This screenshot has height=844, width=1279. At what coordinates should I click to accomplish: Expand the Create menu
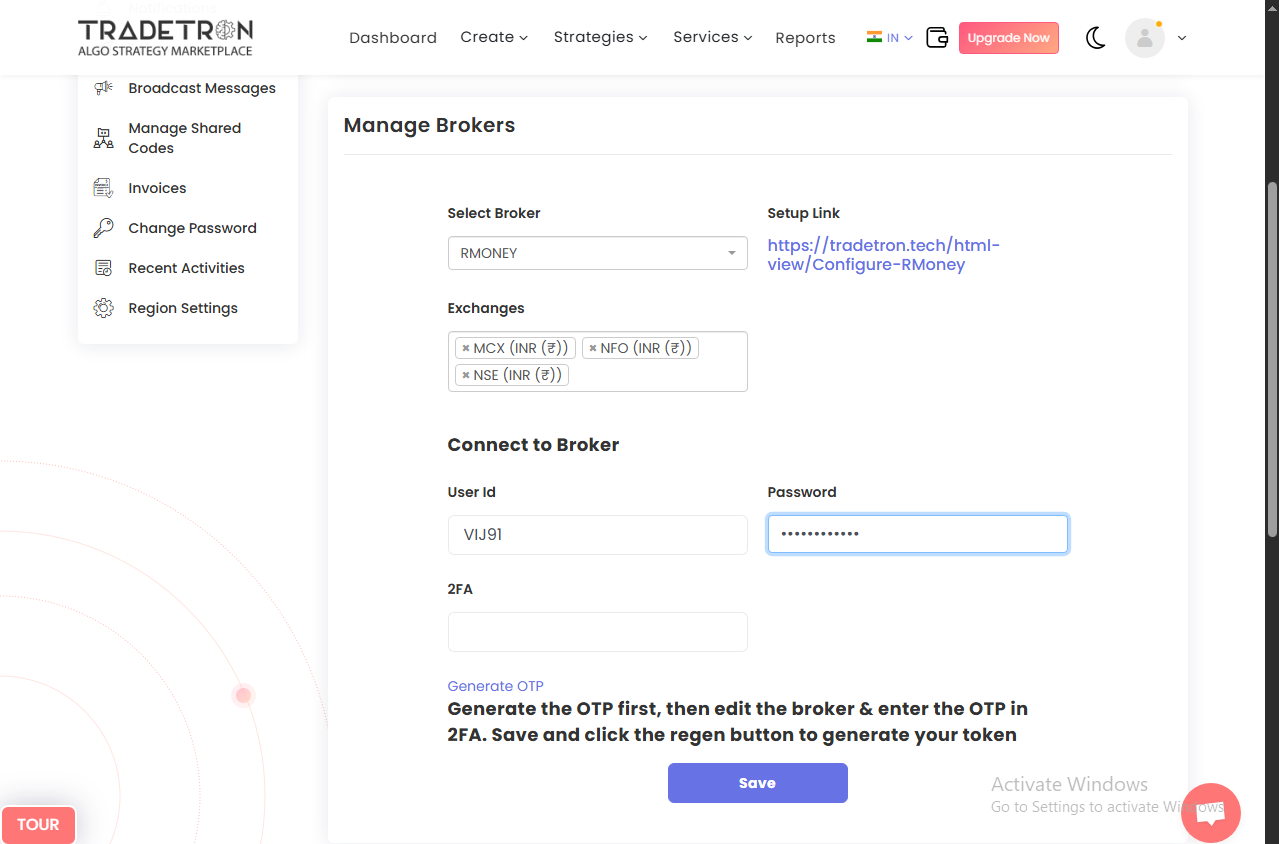coord(494,37)
